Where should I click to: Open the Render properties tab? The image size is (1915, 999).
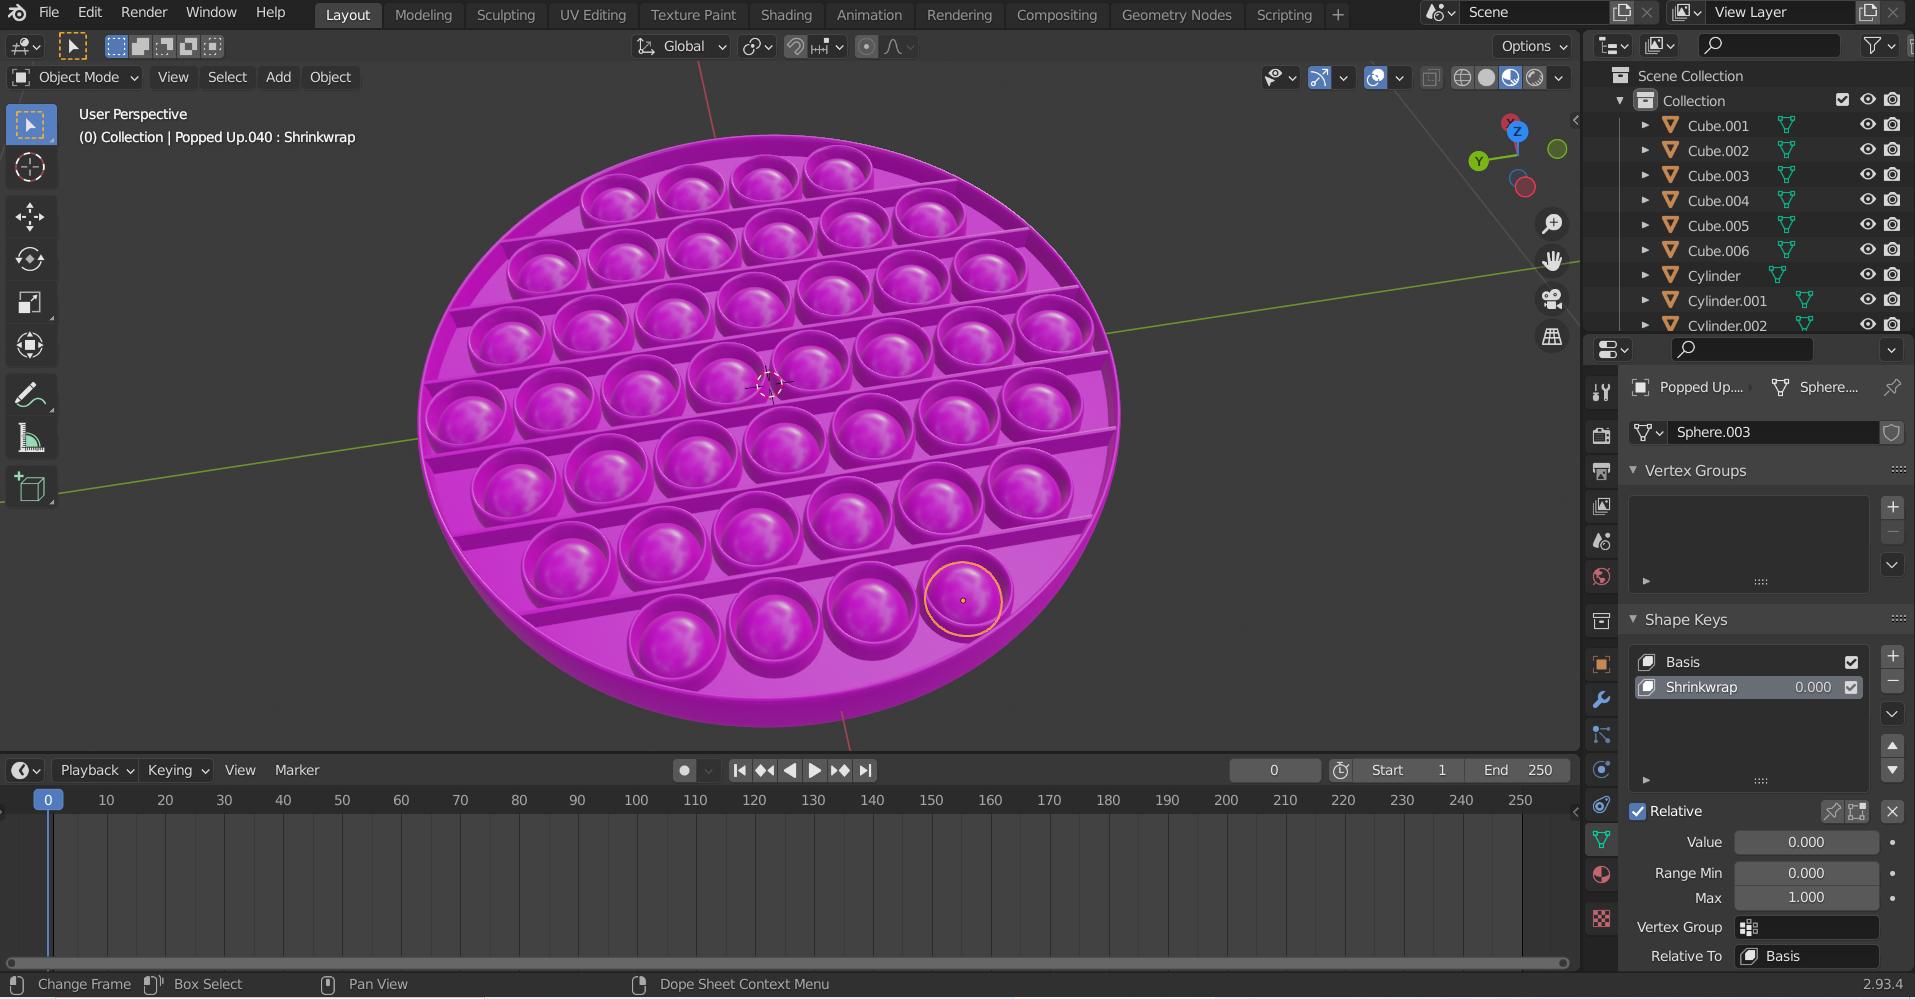[1601, 435]
